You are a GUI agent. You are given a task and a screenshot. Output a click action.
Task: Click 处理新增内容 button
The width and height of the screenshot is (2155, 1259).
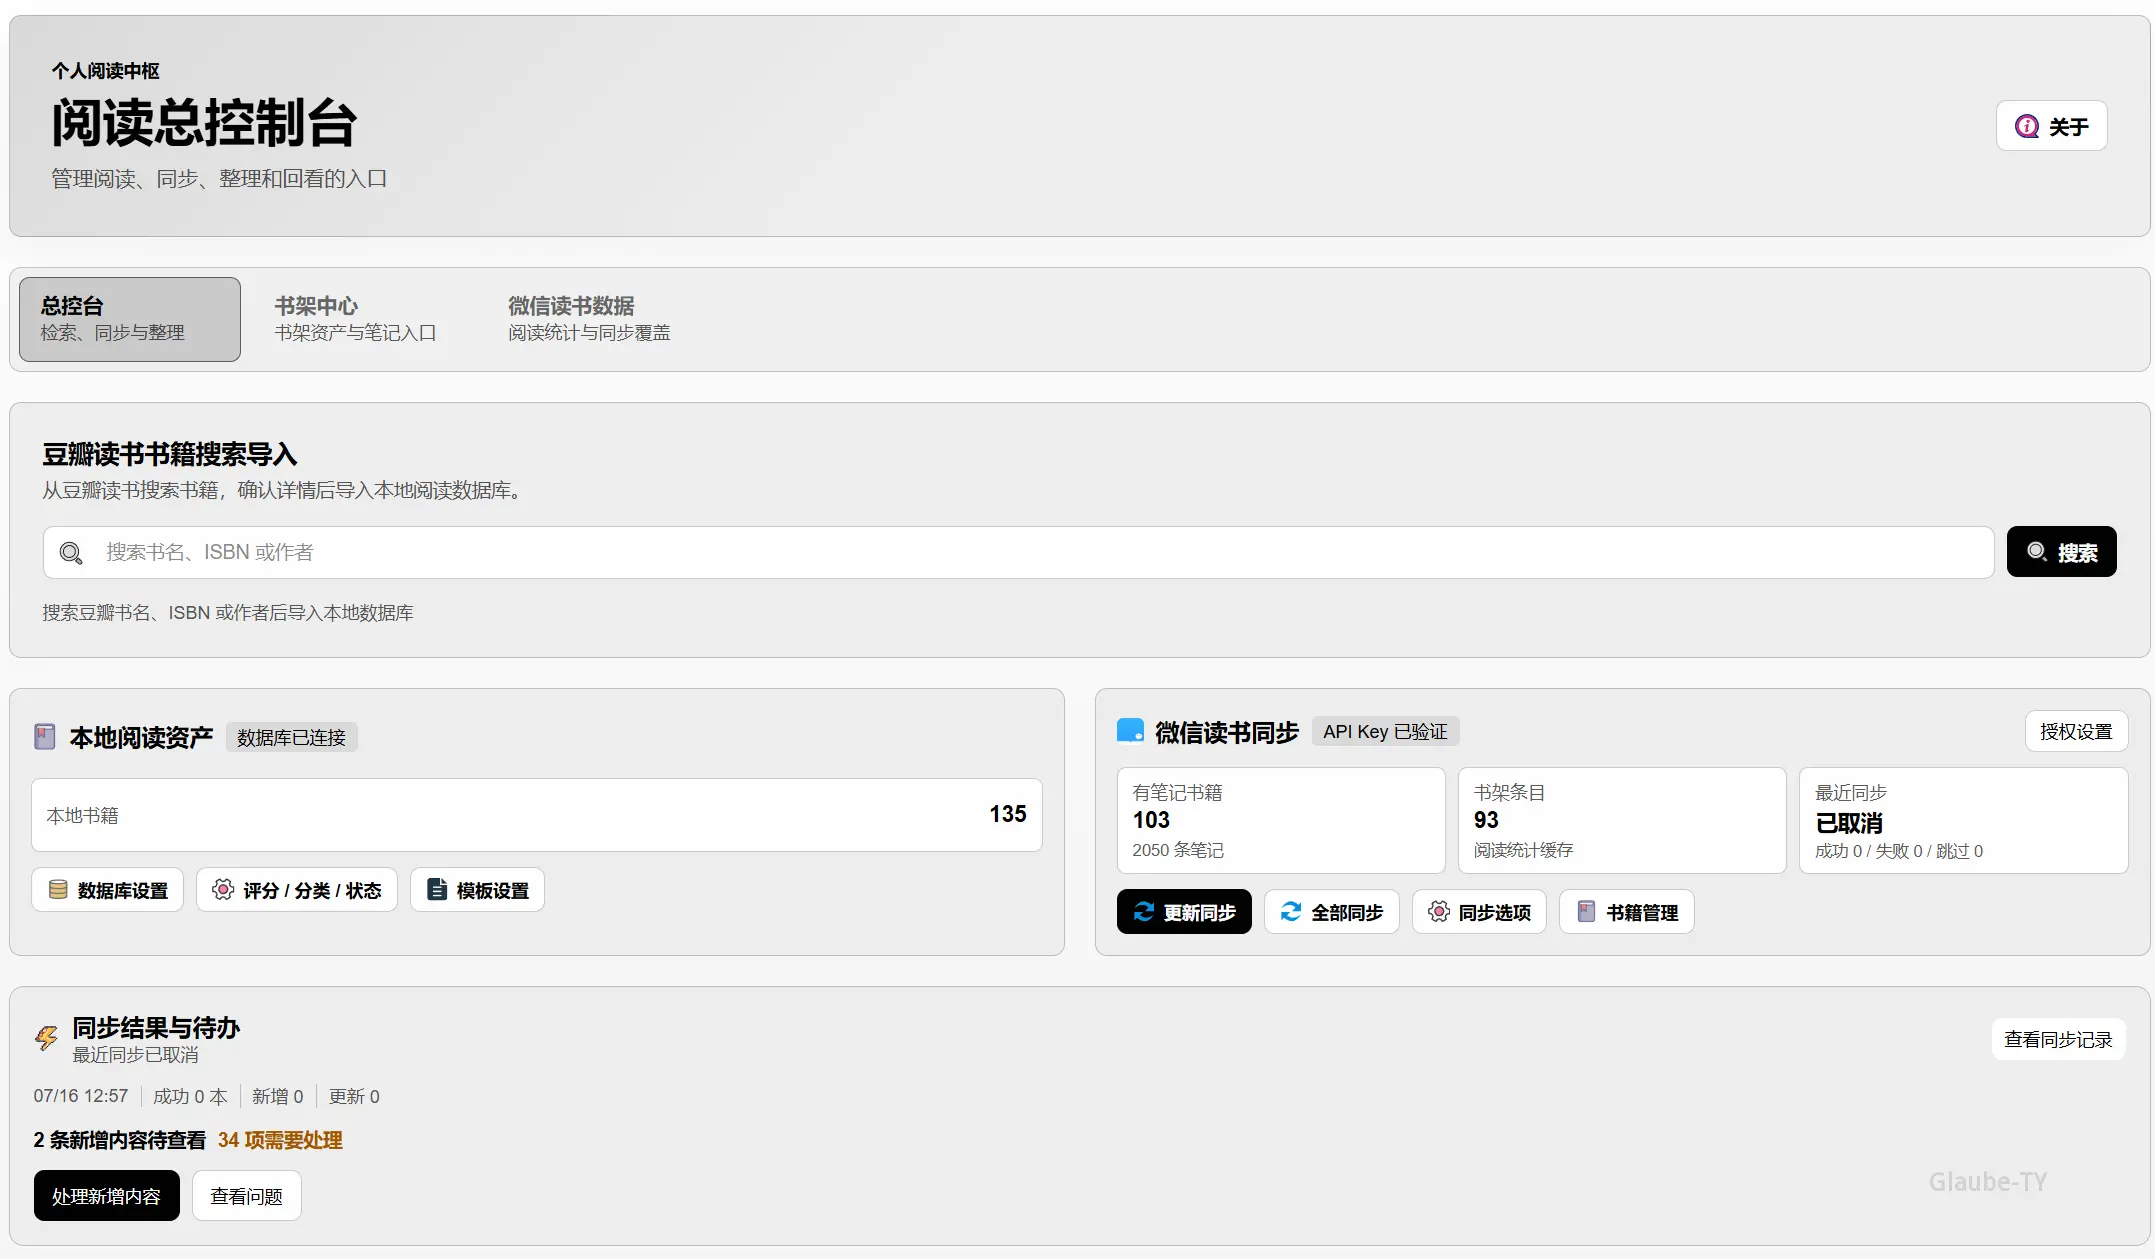click(106, 1196)
